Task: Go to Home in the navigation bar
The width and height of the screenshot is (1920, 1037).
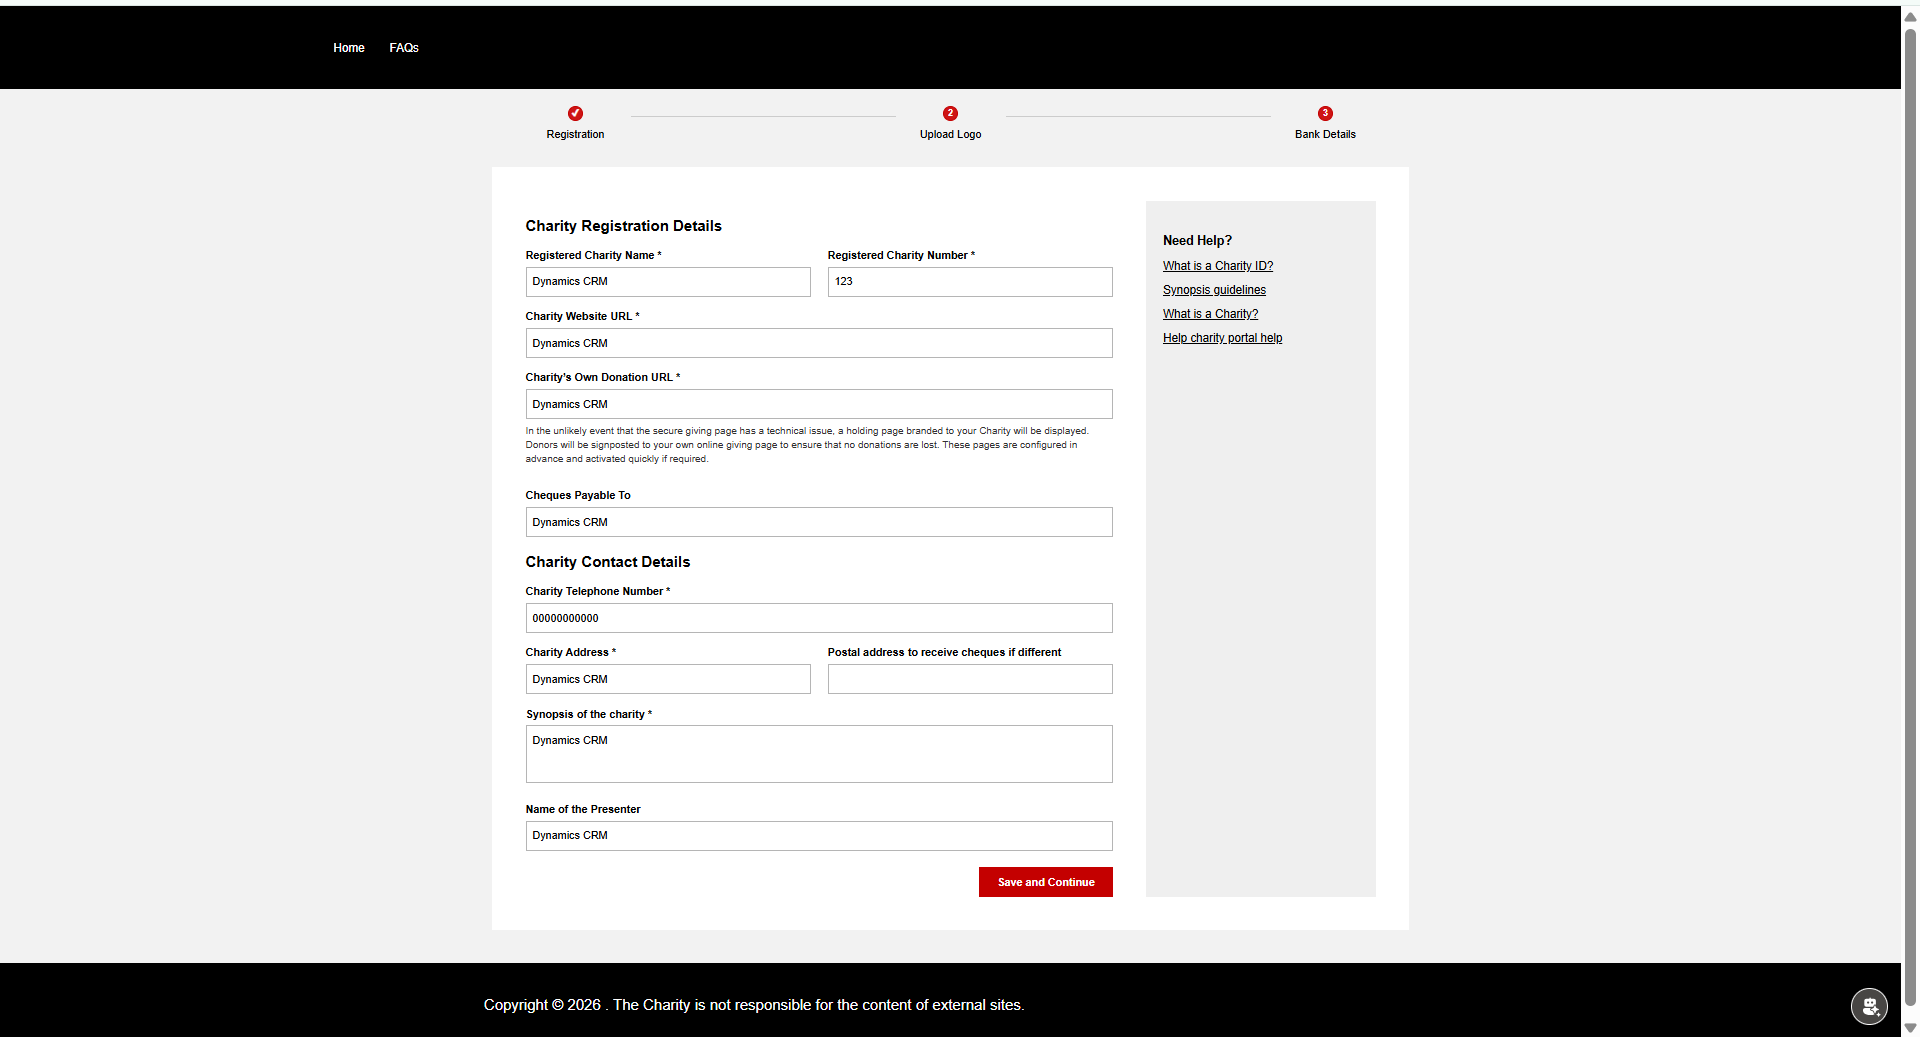Action: (x=349, y=48)
